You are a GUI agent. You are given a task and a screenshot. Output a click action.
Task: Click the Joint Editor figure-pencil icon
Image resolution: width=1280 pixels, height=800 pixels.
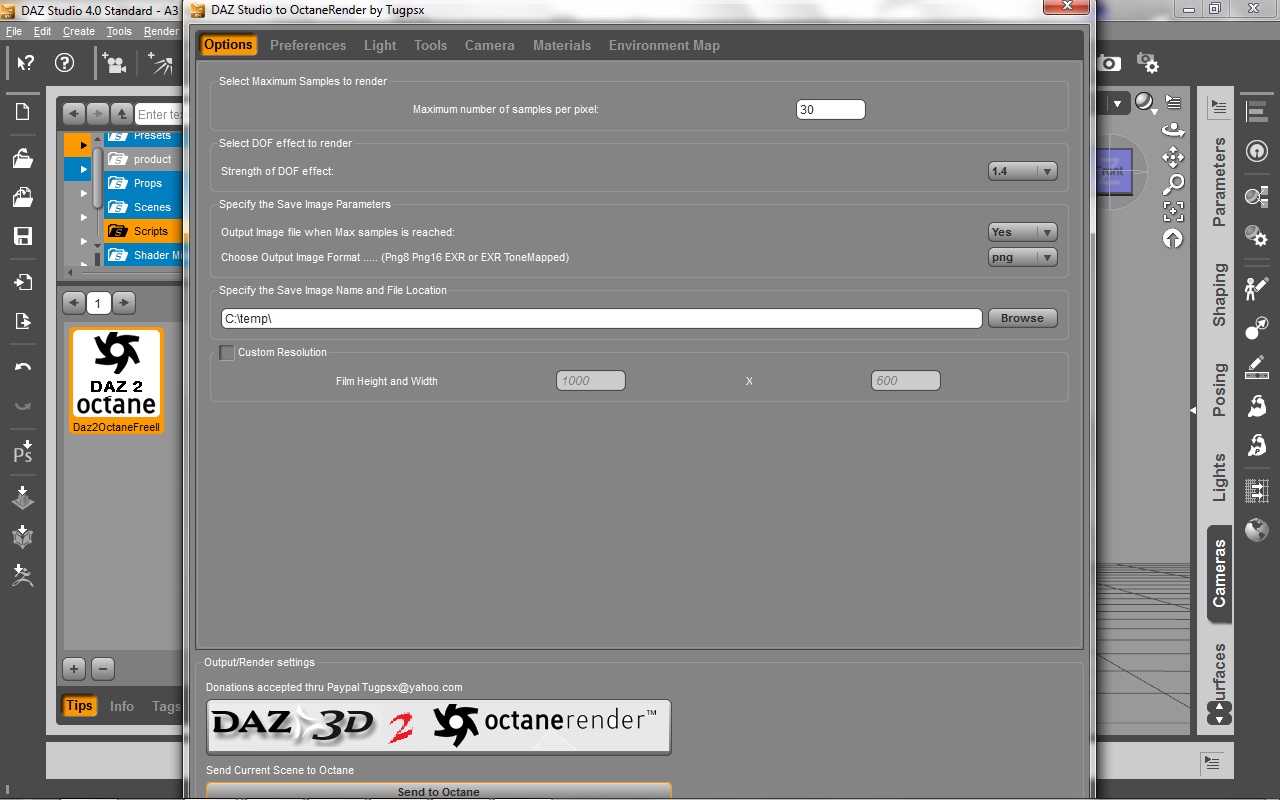coord(1257,289)
